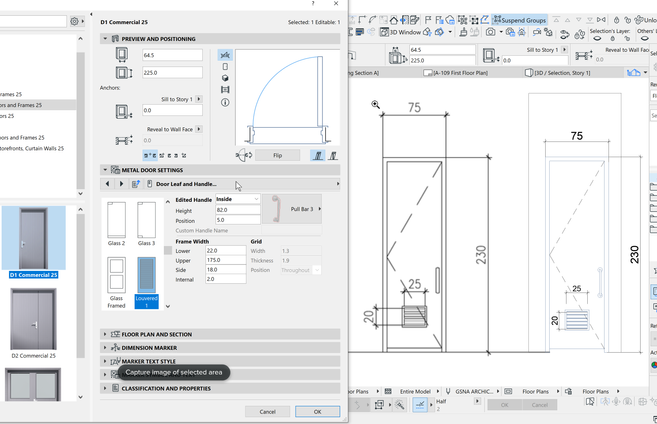Toggle the right door opening side button
657x424 pixels.
[x=333, y=156]
